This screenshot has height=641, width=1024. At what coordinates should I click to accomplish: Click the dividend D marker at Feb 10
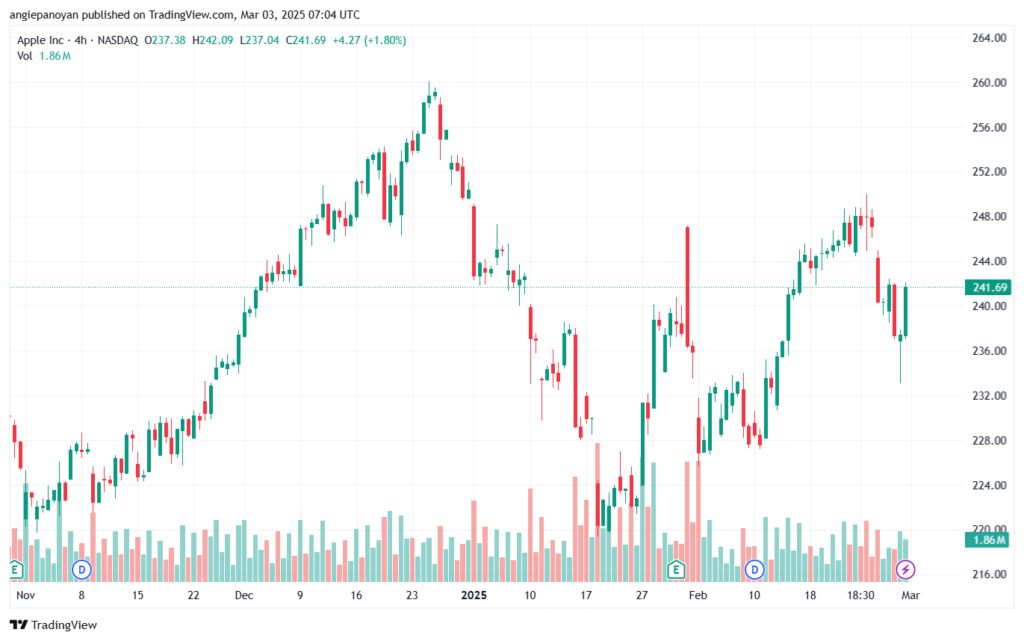[x=754, y=570]
